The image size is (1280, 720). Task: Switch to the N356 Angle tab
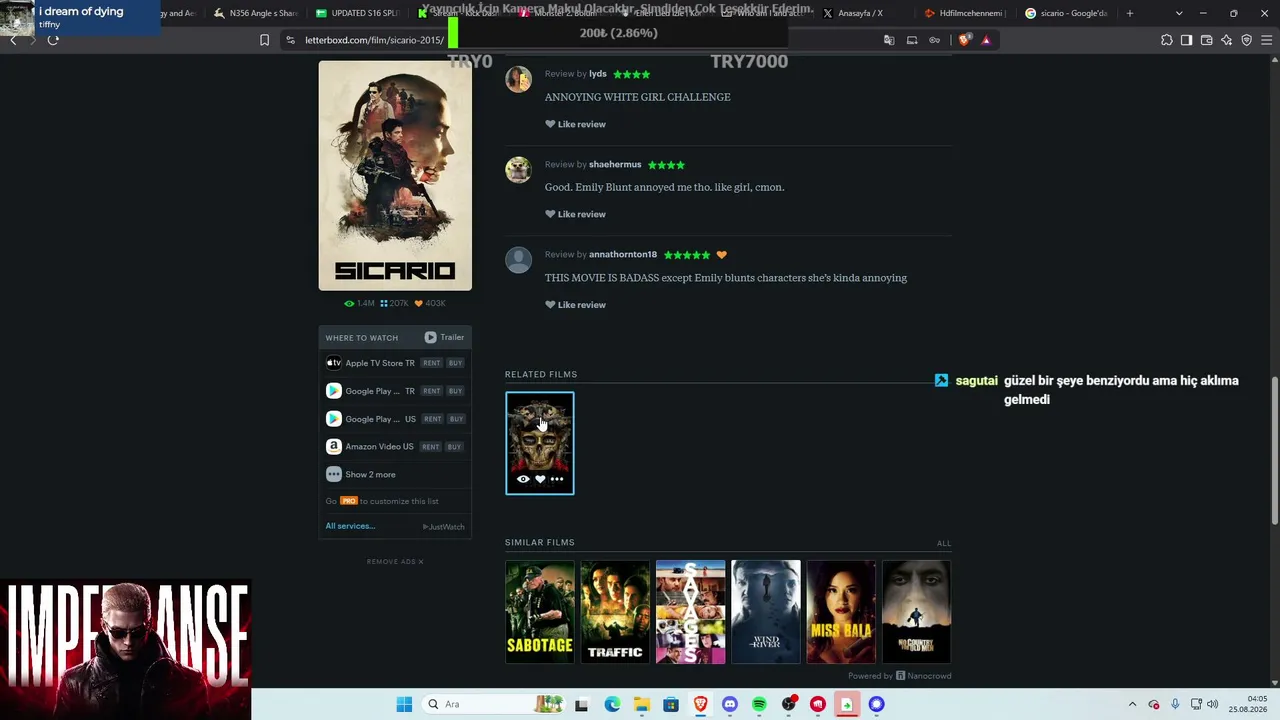(x=254, y=13)
